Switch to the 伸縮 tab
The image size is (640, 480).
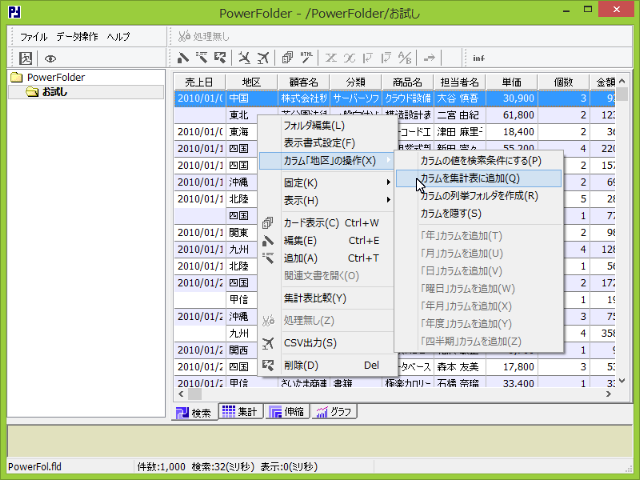(287, 411)
